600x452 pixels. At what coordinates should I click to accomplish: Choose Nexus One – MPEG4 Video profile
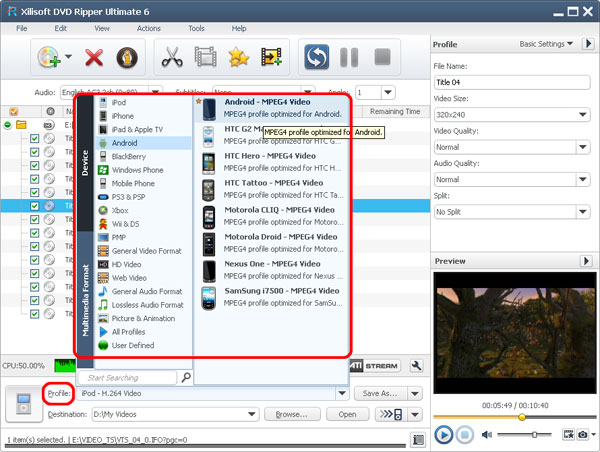click(271, 270)
